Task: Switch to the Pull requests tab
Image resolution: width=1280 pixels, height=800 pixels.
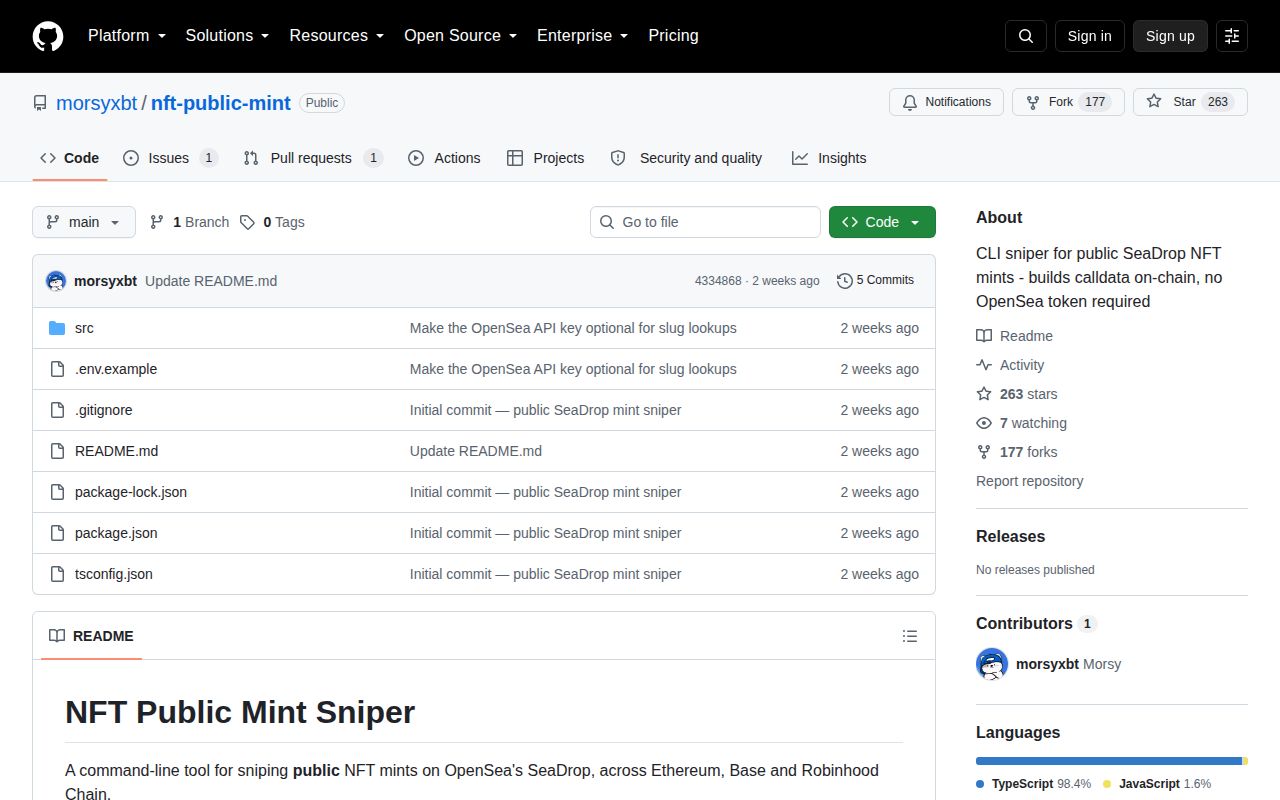Action: [313, 158]
